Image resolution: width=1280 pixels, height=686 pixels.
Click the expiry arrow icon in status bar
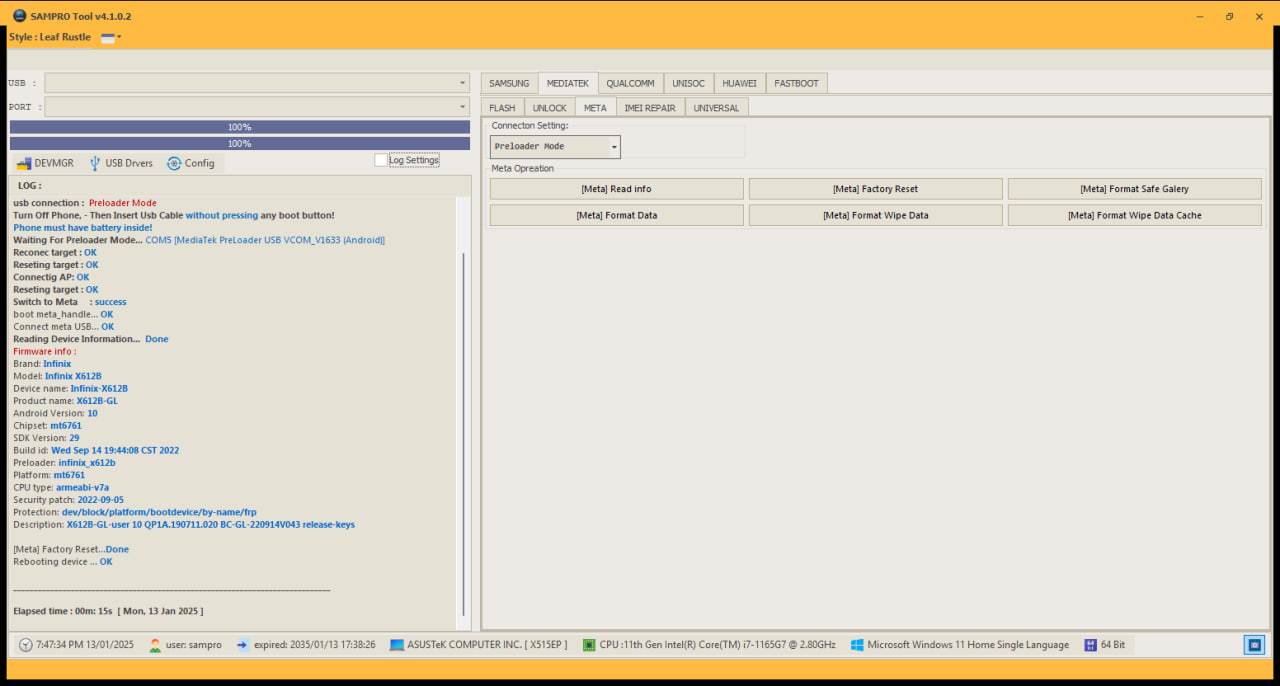click(243, 645)
